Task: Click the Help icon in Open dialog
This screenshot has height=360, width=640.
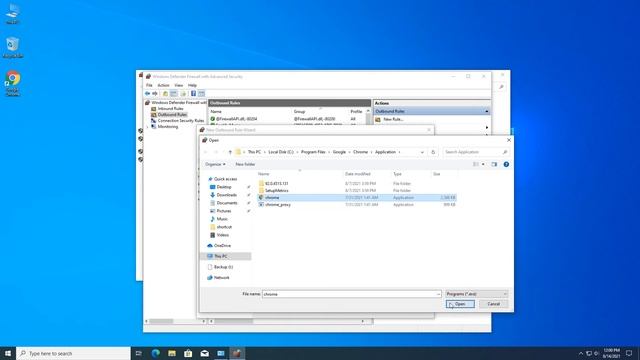Action: pos(506,164)
